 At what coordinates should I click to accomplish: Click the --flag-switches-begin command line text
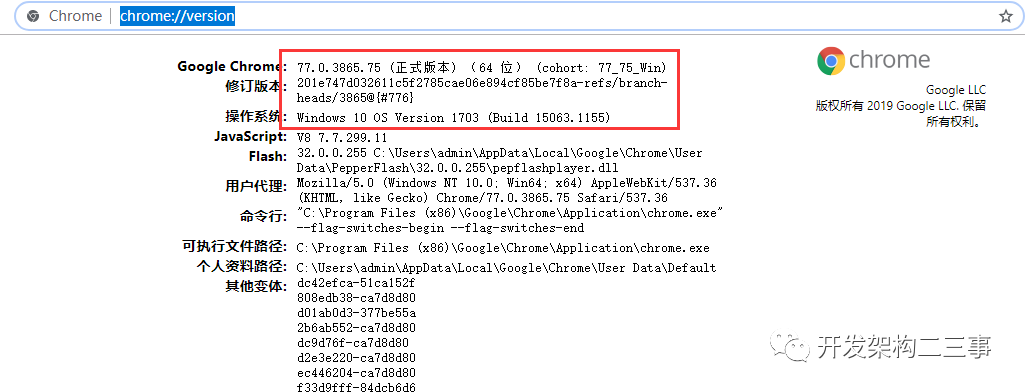point(440,228)
